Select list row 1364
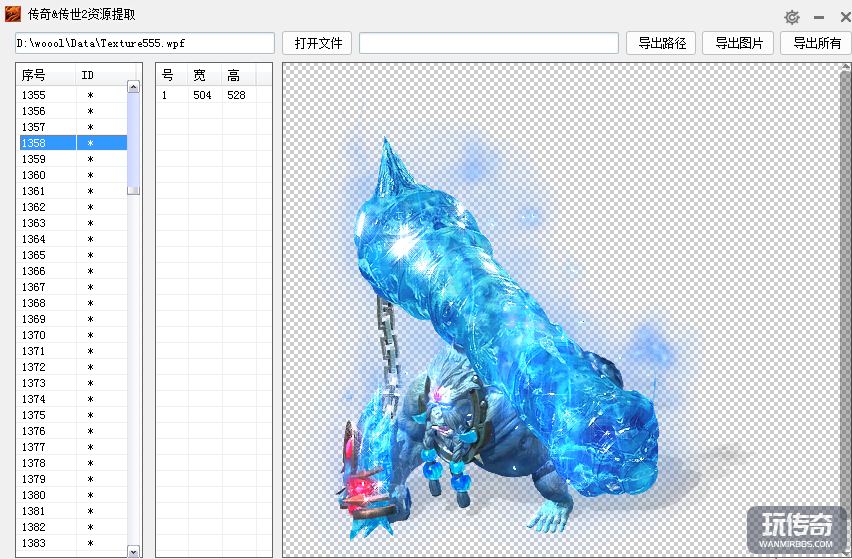The image size is (852, 559). pos(73,239)
